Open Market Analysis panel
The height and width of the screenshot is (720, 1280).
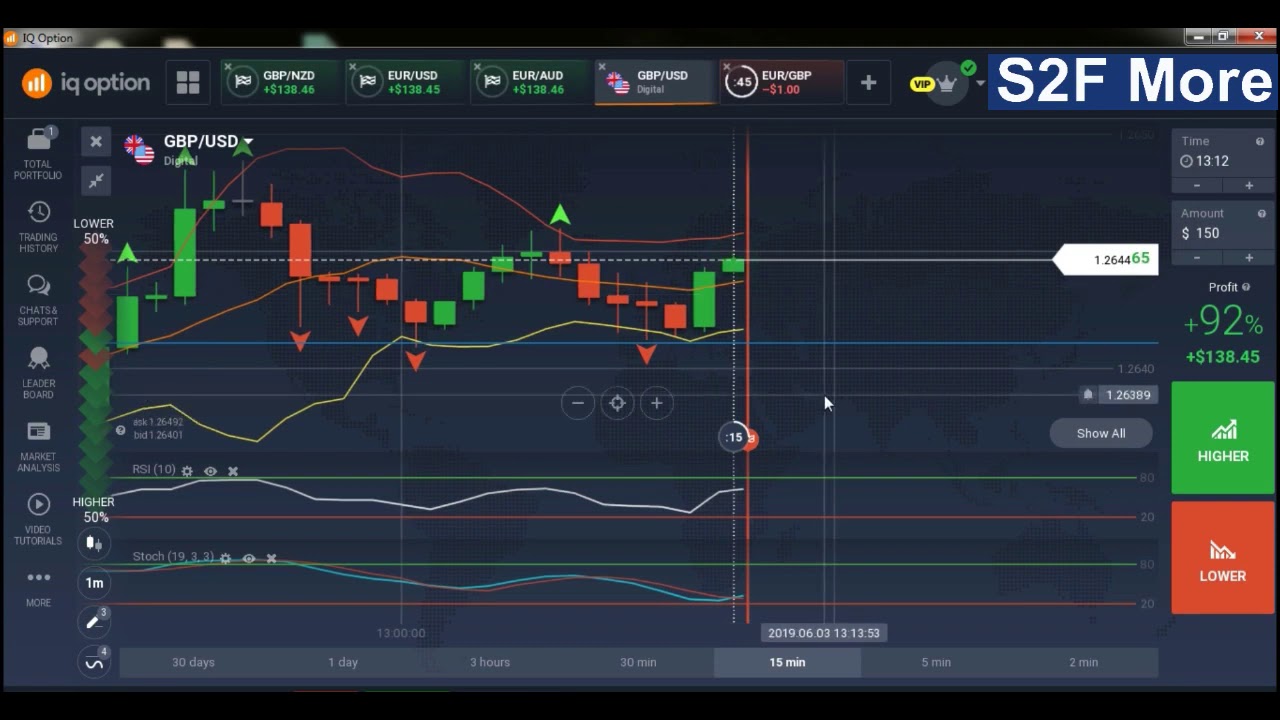(x=38, y=446)
